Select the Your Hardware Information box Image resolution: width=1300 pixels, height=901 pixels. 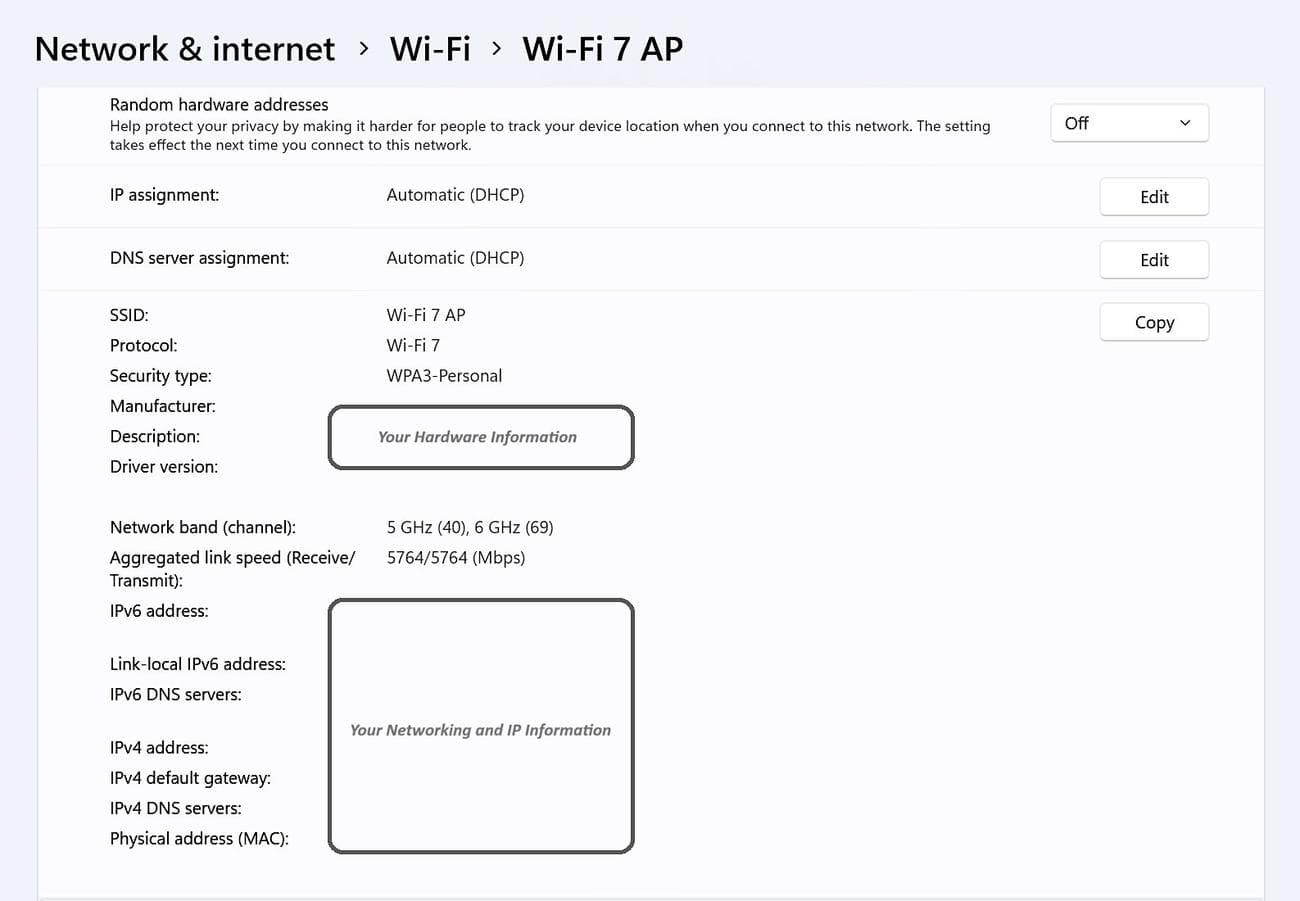pos(480,437)
